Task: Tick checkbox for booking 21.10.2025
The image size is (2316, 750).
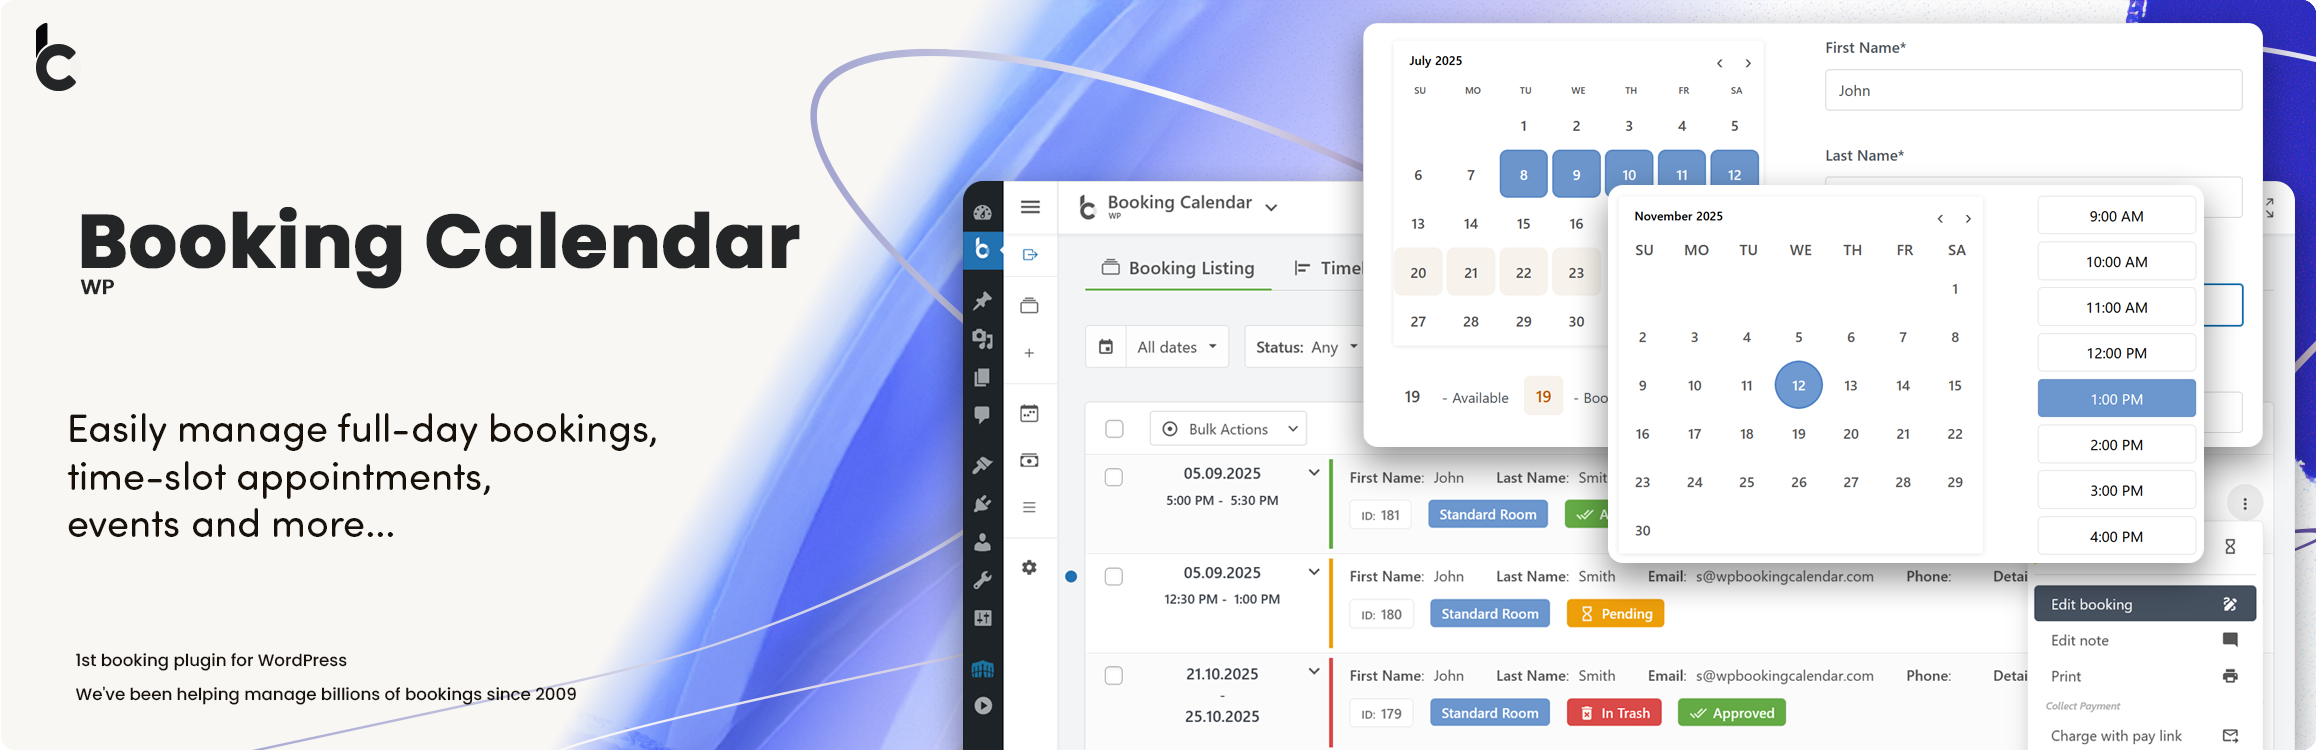Action: pyautogui.click(x=1114, y=676)
